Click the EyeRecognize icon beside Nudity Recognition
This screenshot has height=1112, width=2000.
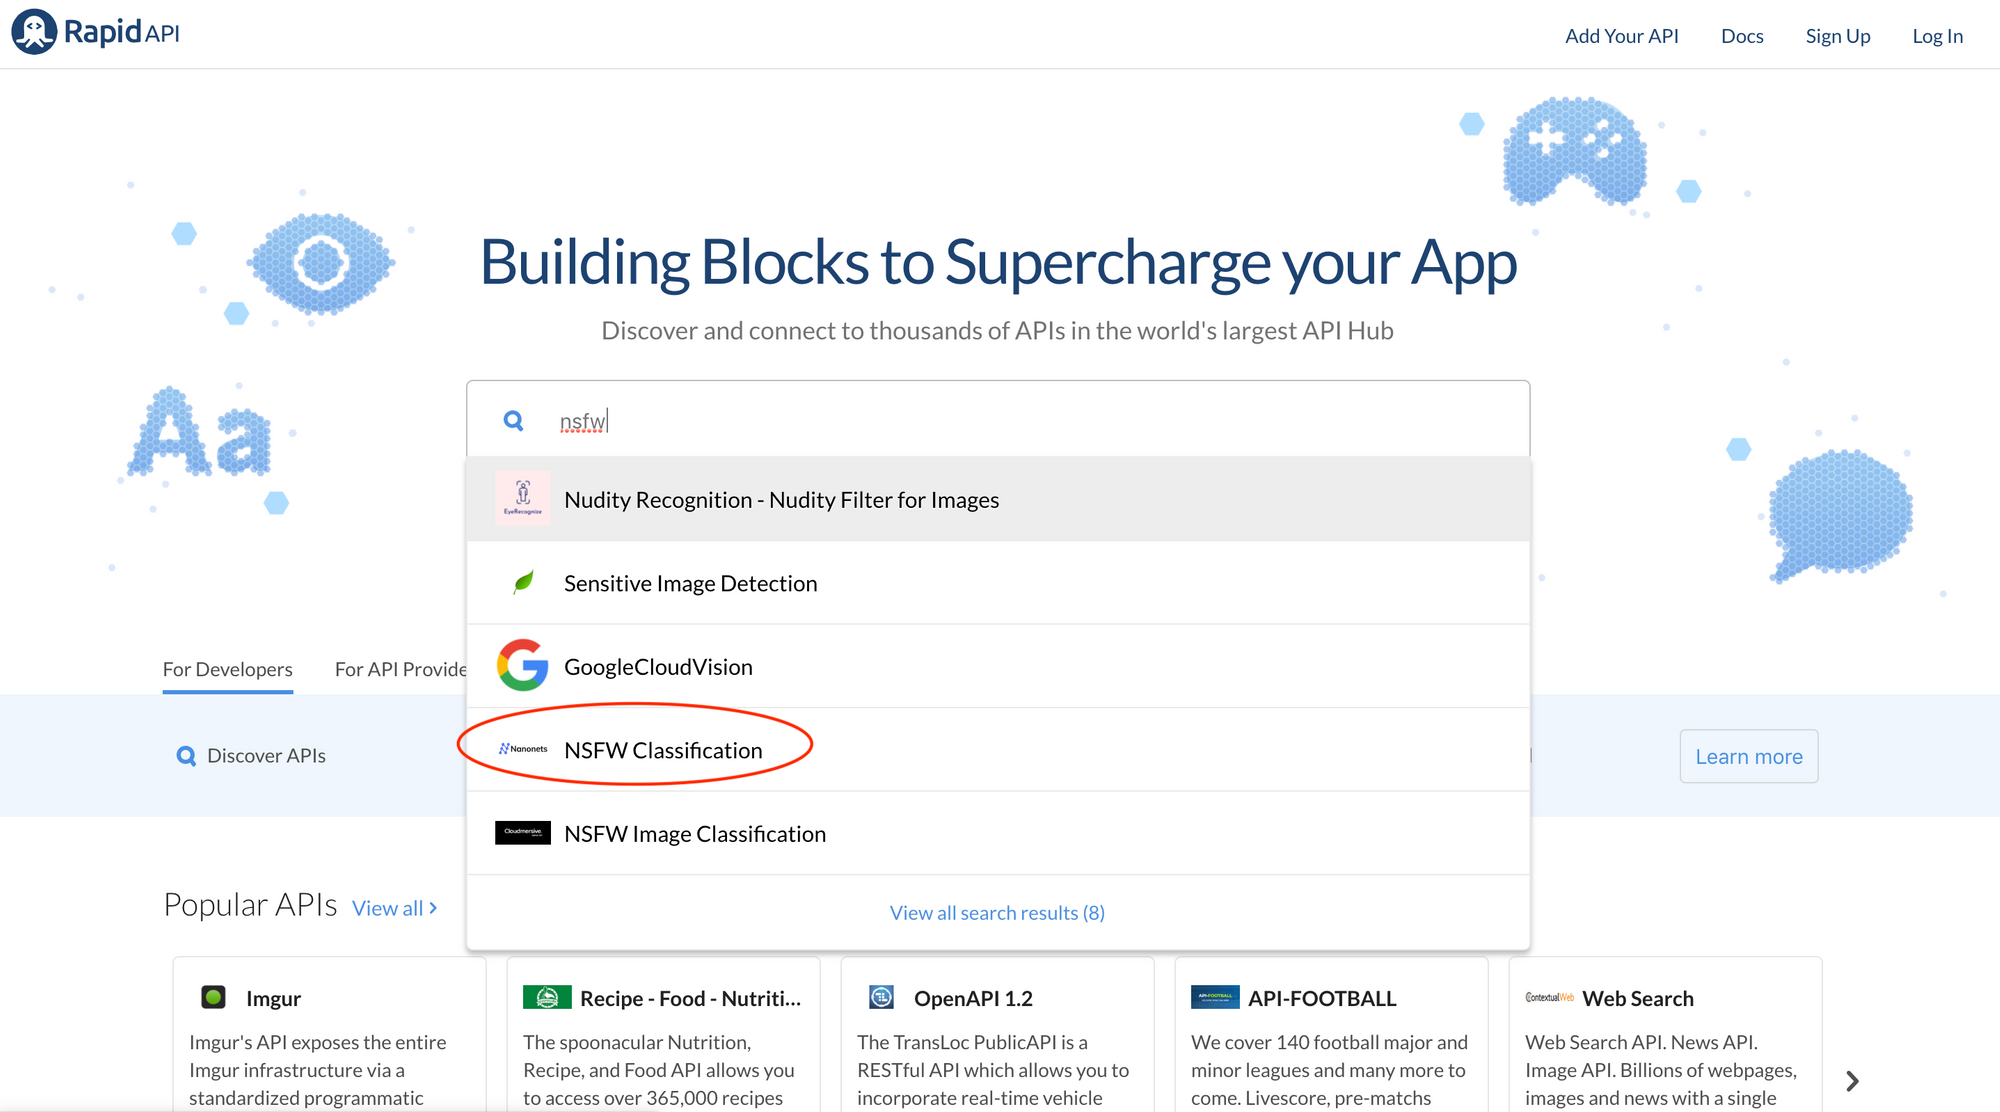pyautogui.click(x=523, y=498)
